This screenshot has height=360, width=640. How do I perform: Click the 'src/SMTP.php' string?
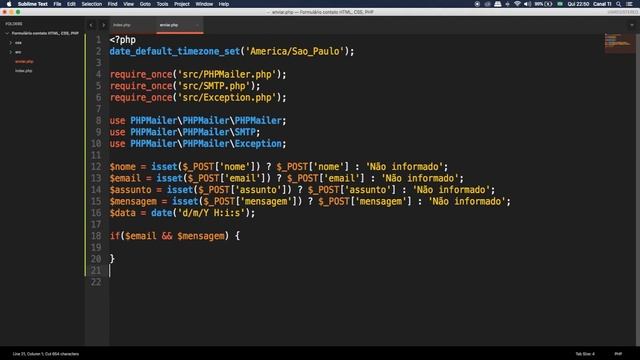point(213,86)
